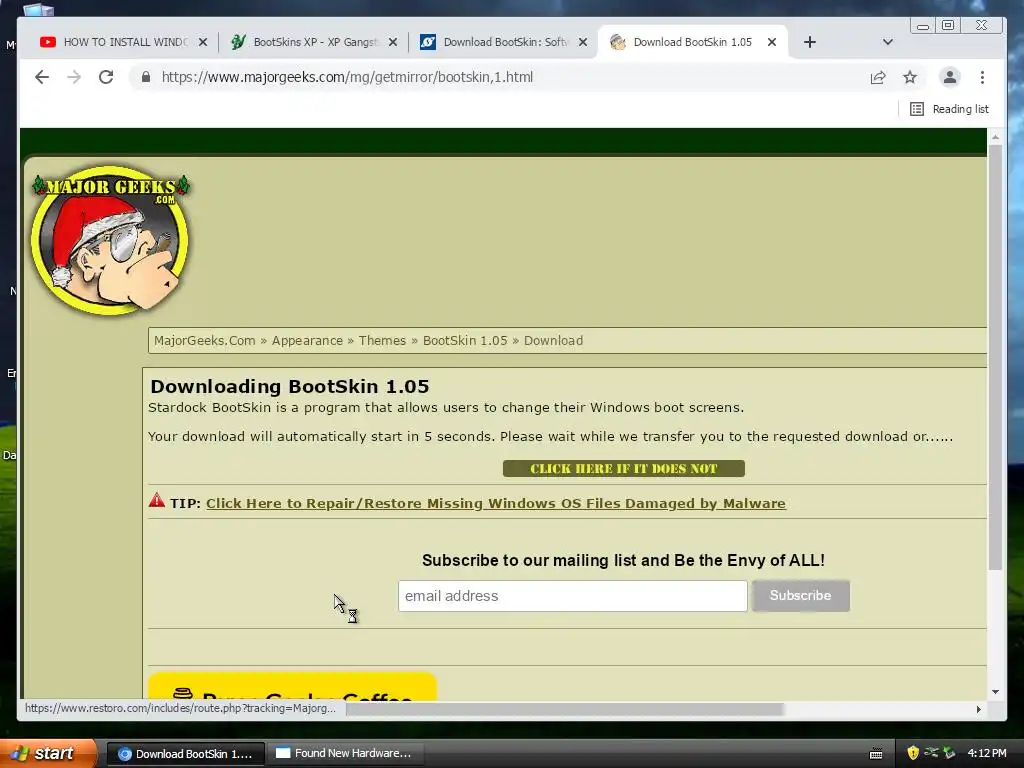Reload the current MajorGeeks page

tap(106, 77)
